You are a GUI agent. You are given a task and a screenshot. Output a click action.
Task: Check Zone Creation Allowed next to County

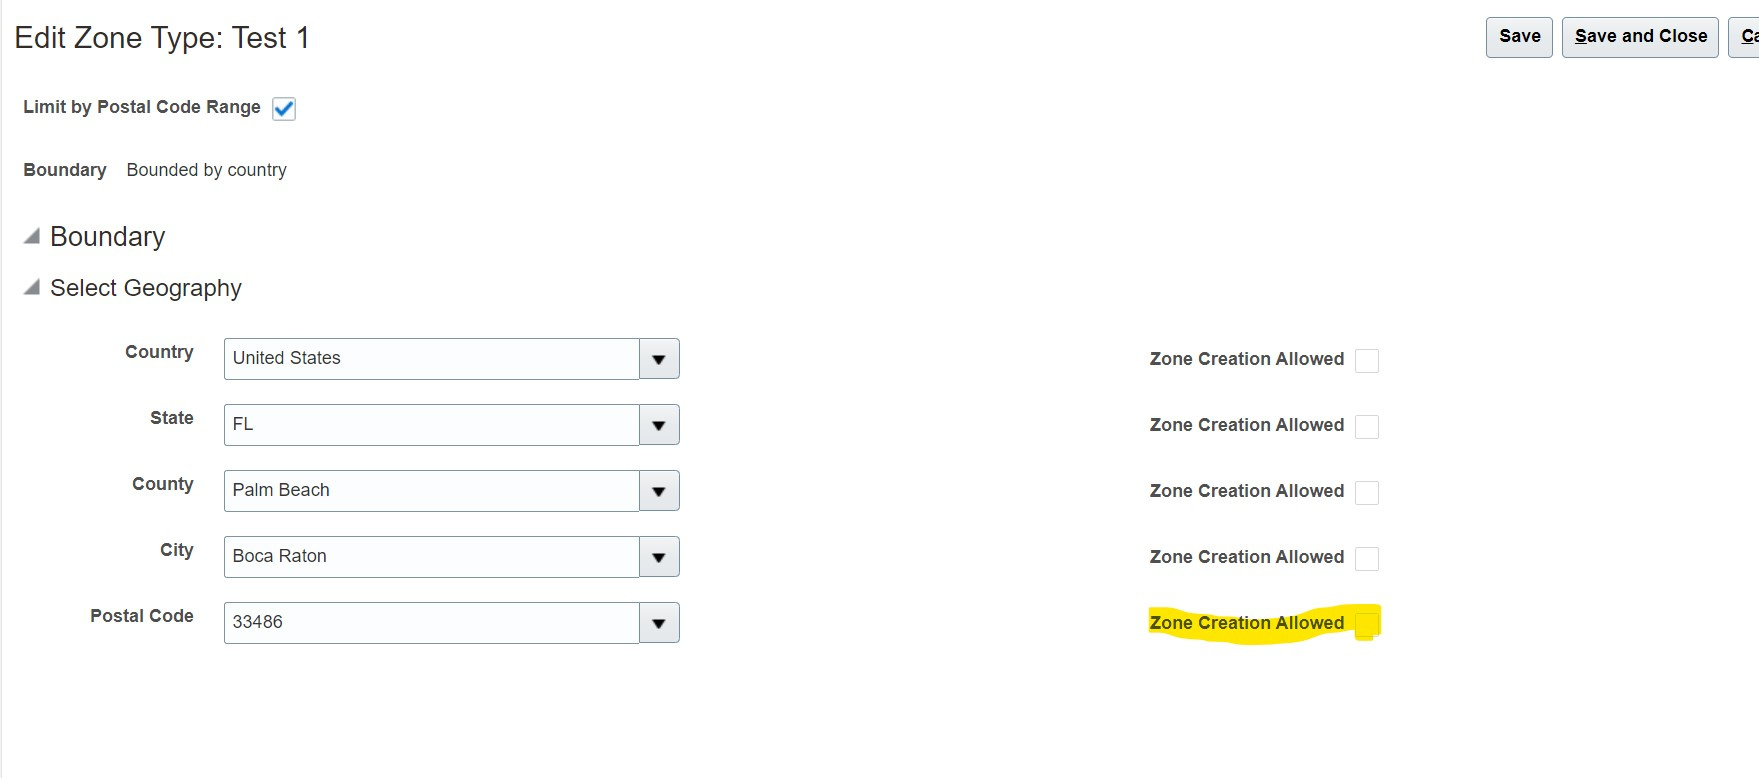click(x=1367, y=492)
